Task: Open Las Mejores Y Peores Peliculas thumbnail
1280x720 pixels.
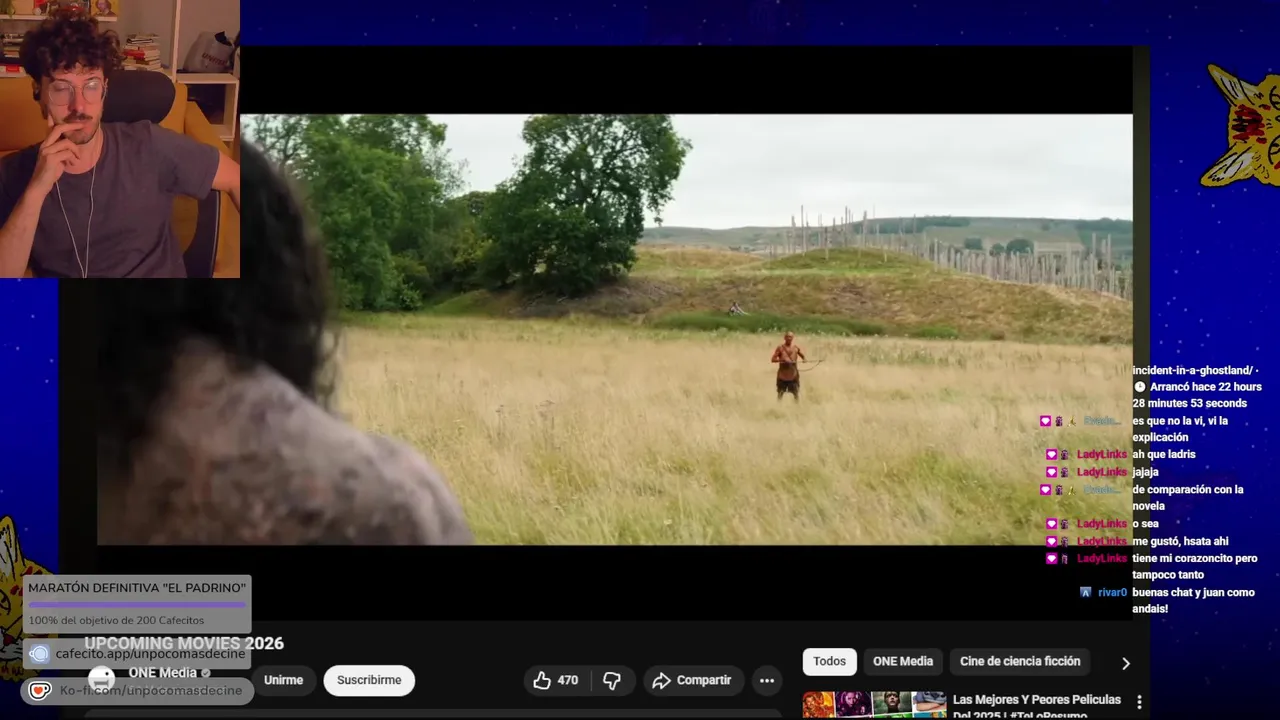Action: pyautogui.click(x=874, y=705)
